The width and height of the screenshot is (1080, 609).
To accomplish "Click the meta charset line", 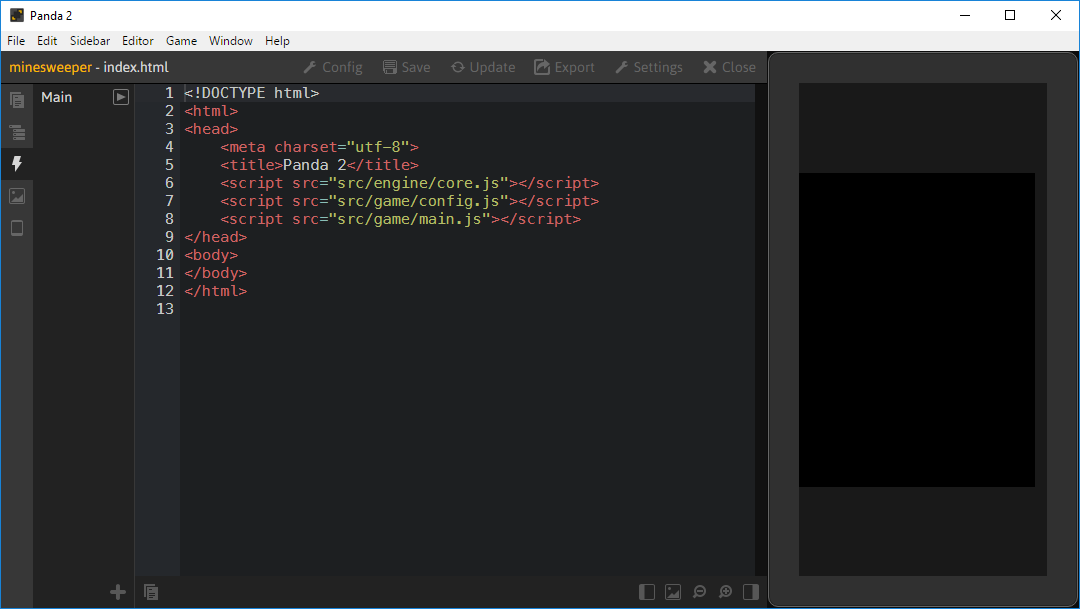I will (x=319, y=147).
